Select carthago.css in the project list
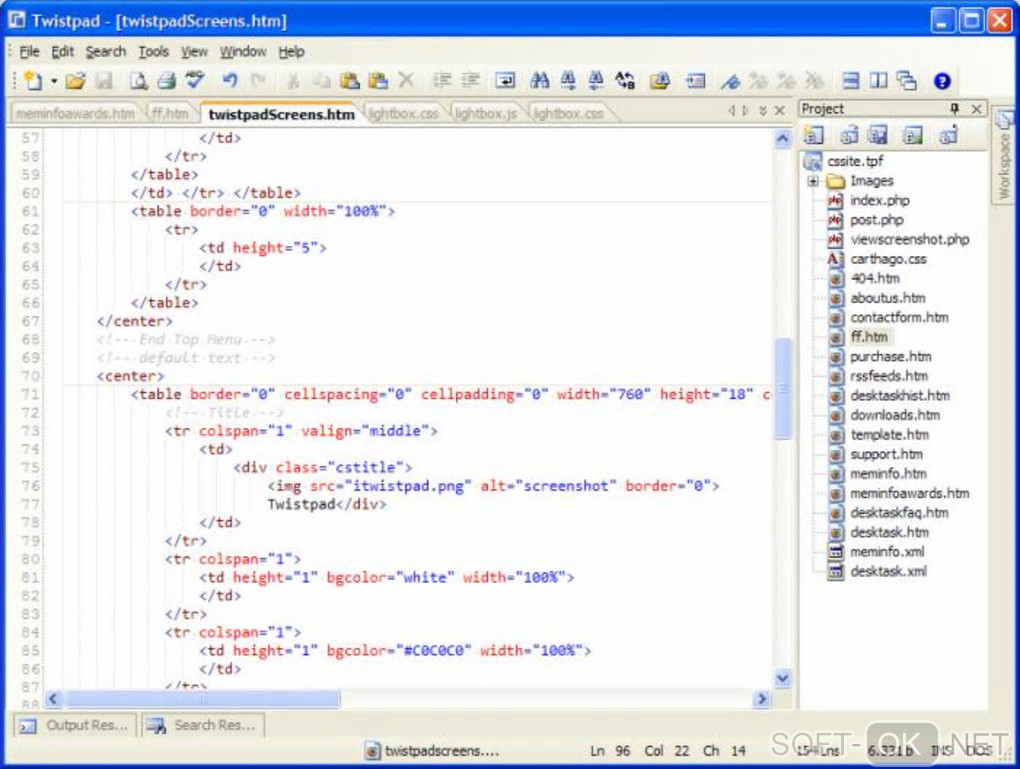Viewport: 1020px width, 769px height. pyautogui.click(x=888, y=259)
